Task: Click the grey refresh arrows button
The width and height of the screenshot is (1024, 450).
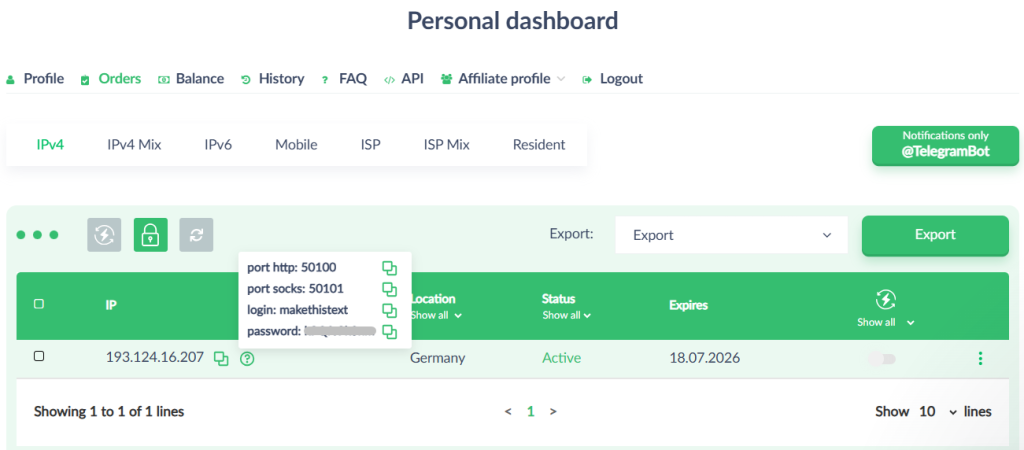Action: coord(197,235)
